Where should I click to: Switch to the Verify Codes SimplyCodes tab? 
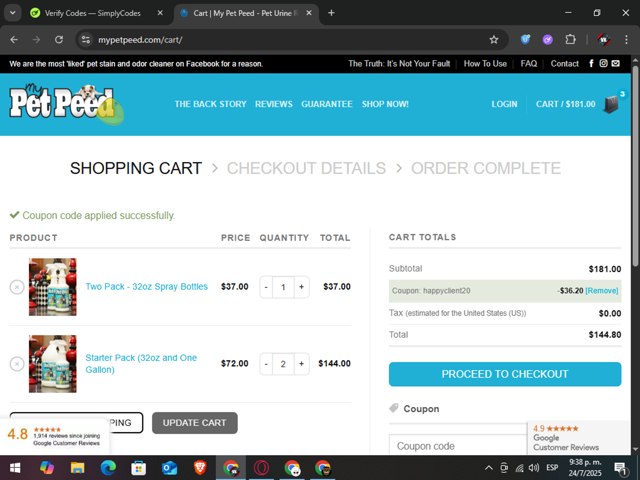click(x=93, y=13)
